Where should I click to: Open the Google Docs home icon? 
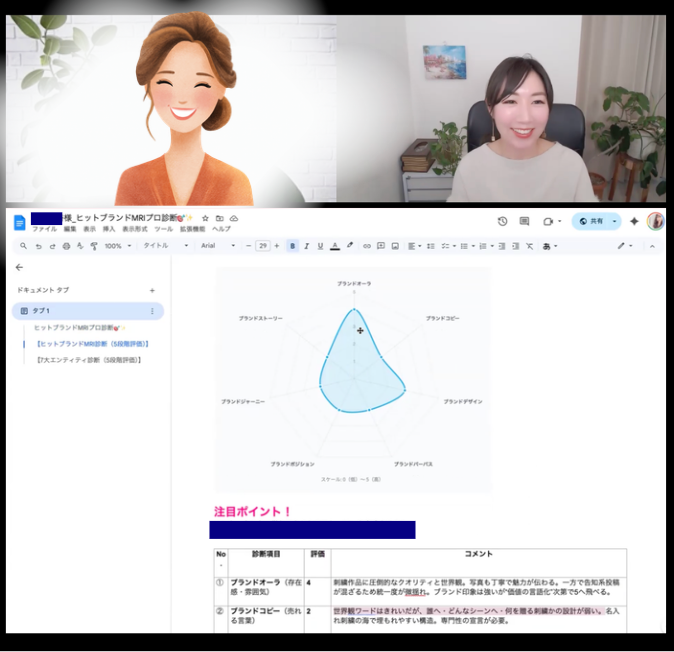[19, 222]
